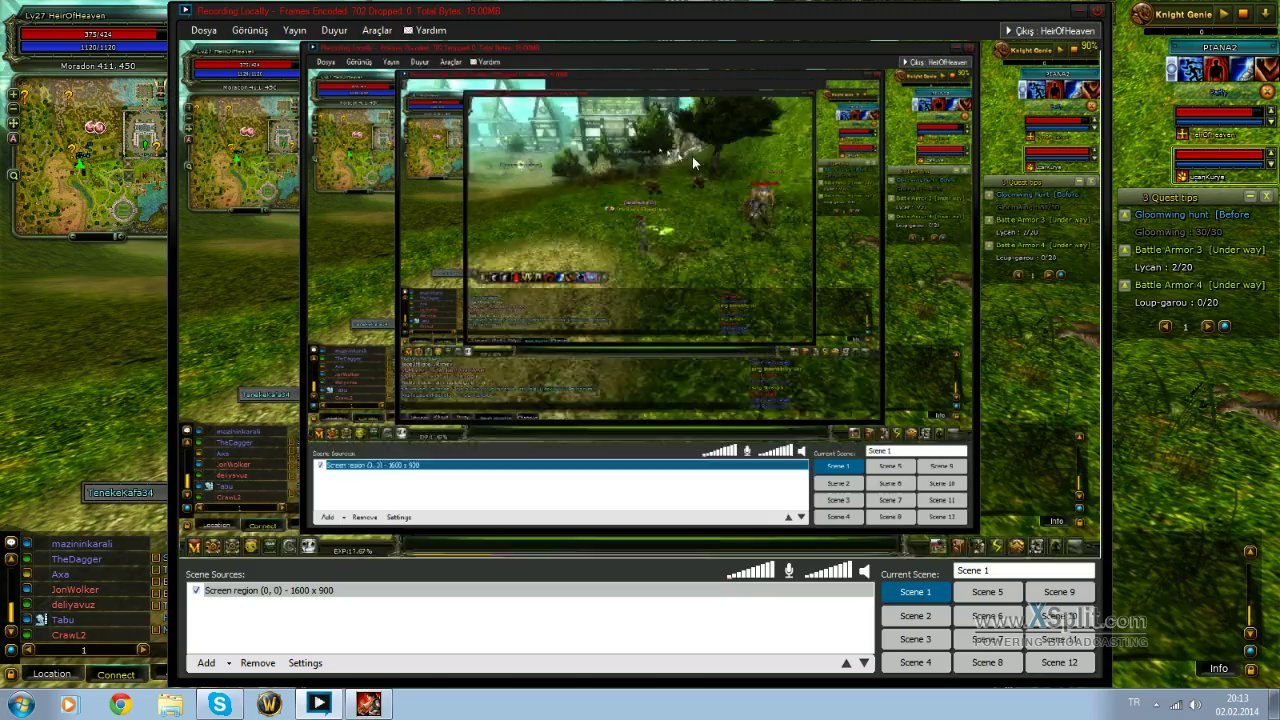Mute the speaker icon
Screen dimensions: 1280x720
tap(864, 571)
